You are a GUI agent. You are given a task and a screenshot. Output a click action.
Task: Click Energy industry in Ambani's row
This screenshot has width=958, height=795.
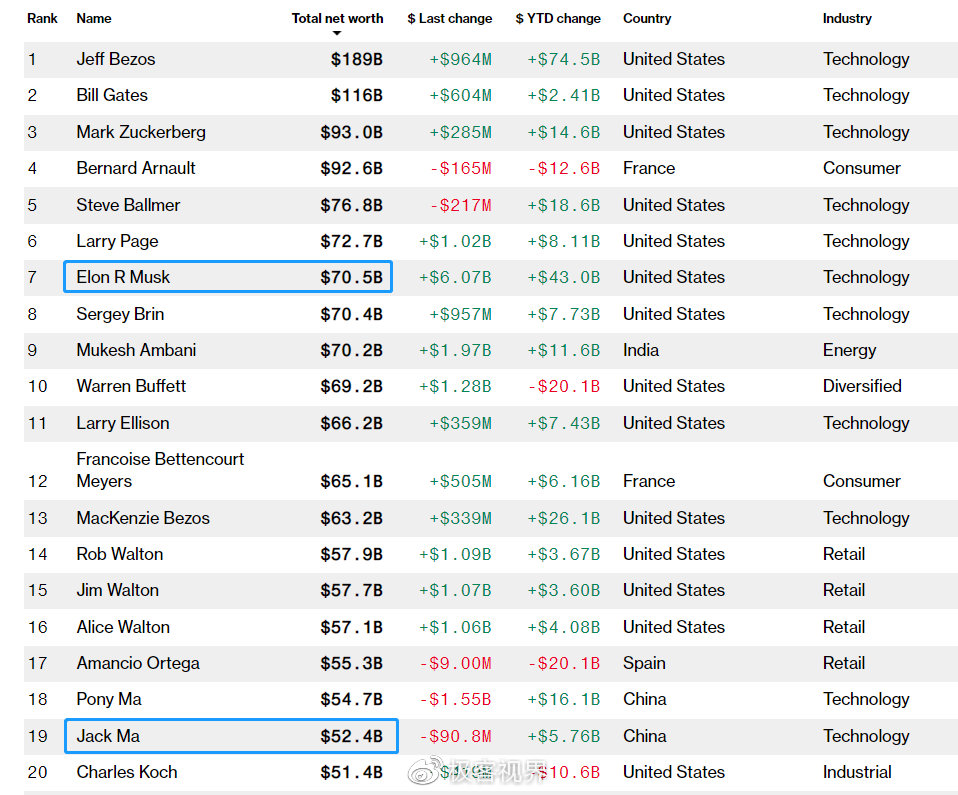pyautogui.click(x=849, y=350)
